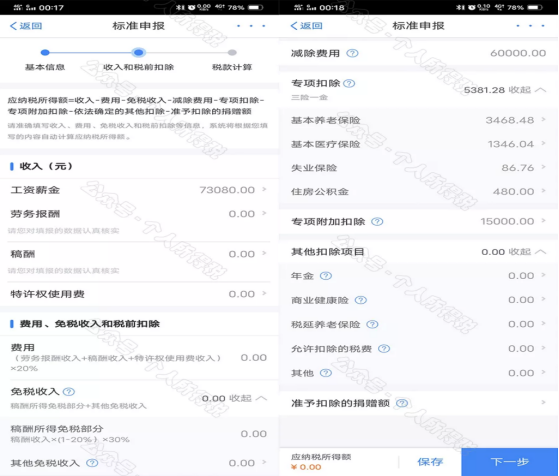Show help for 免税收入

[x=69, y=392]
